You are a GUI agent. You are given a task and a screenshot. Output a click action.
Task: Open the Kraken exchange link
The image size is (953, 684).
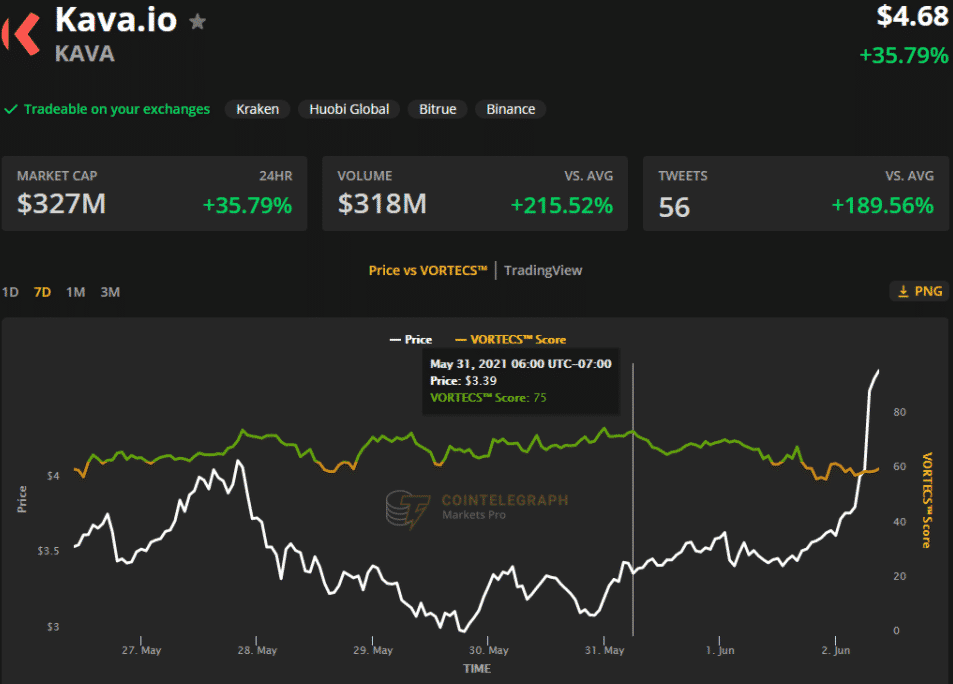point(257,109)
